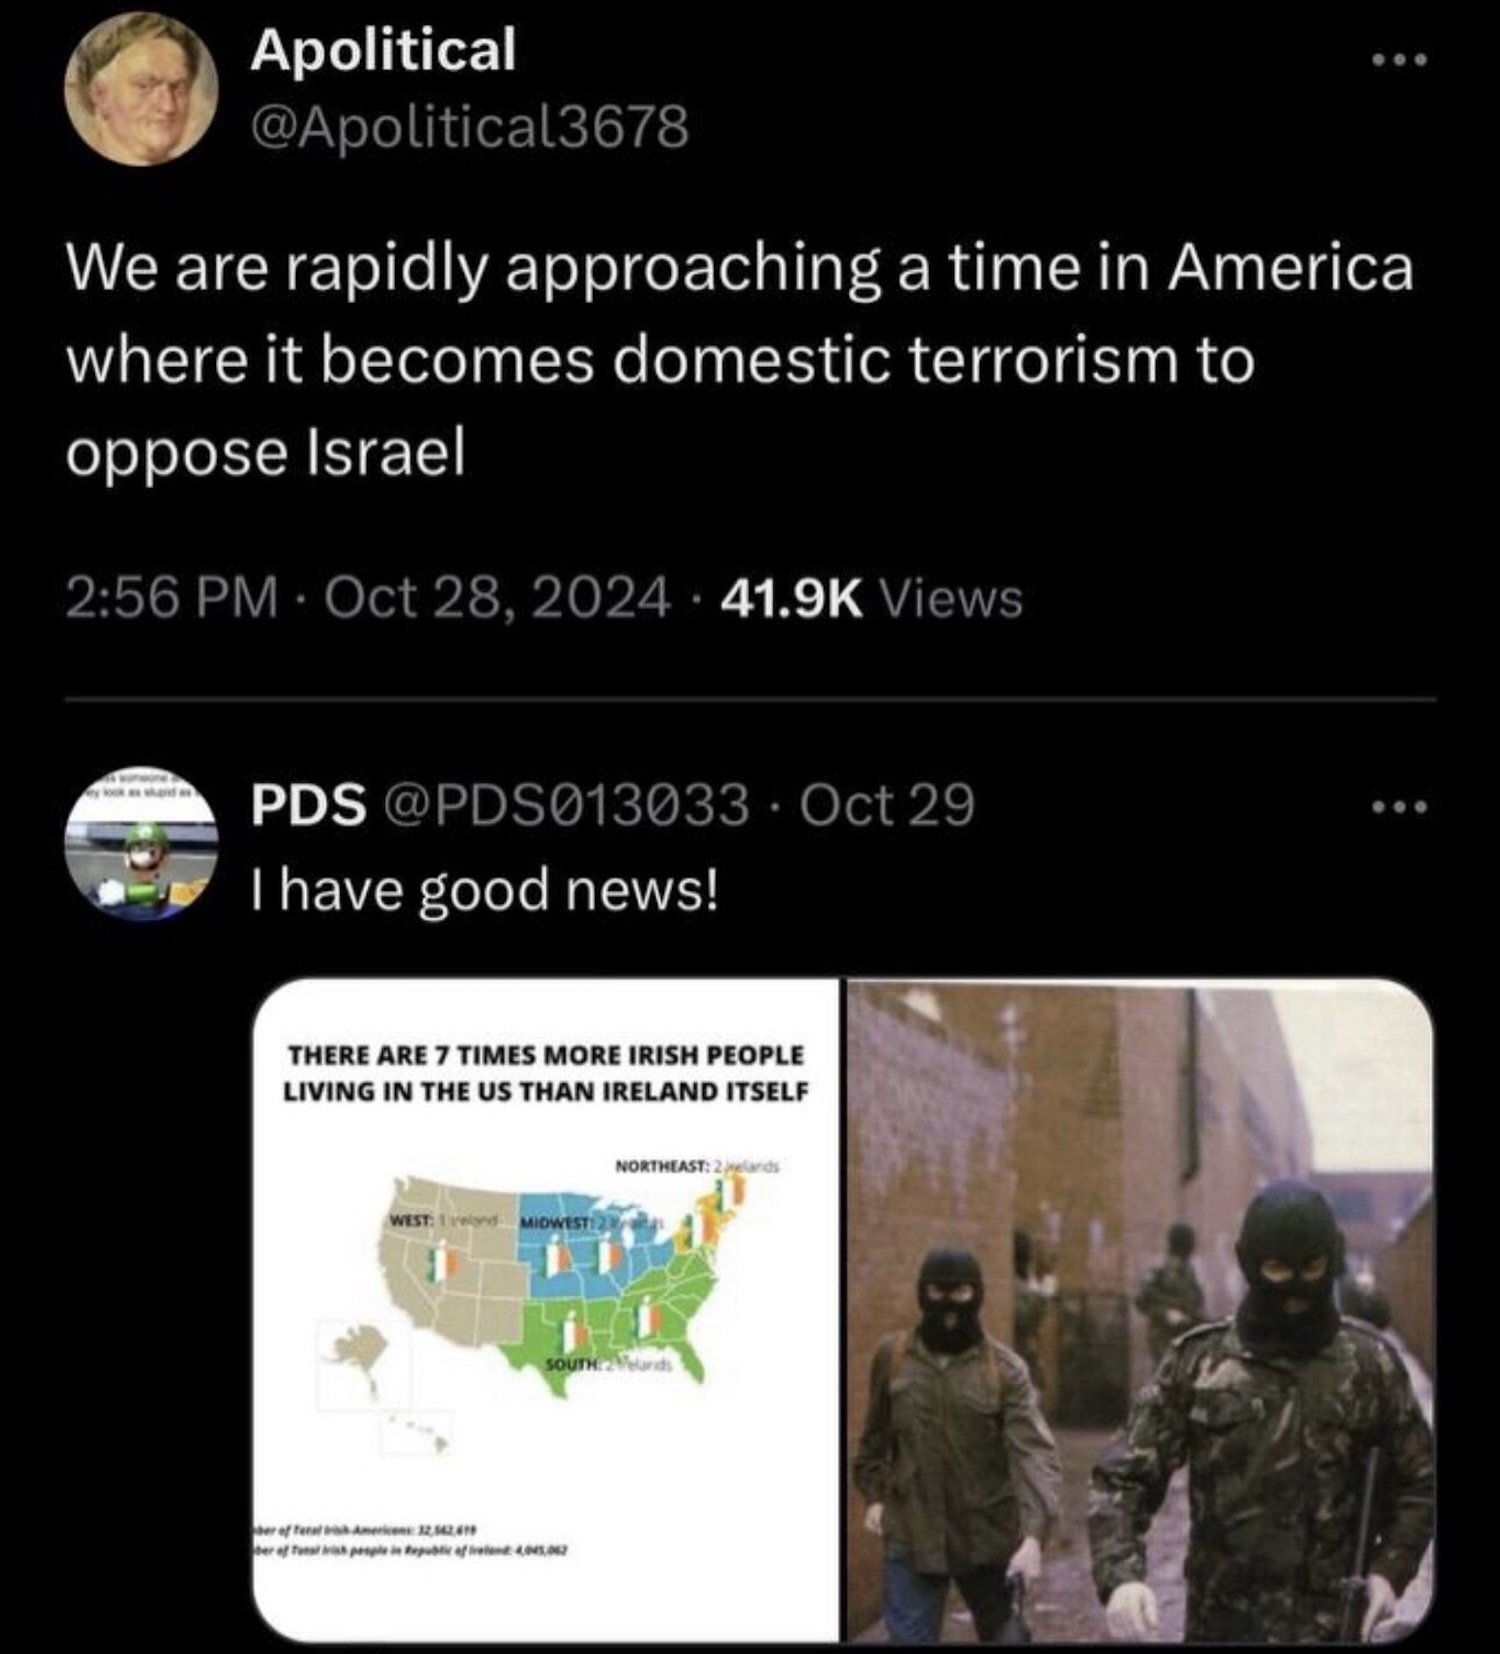Open the @Apolitical3678 handle link
Viewport: 1500px width, 1654px height.
point(470,127)
